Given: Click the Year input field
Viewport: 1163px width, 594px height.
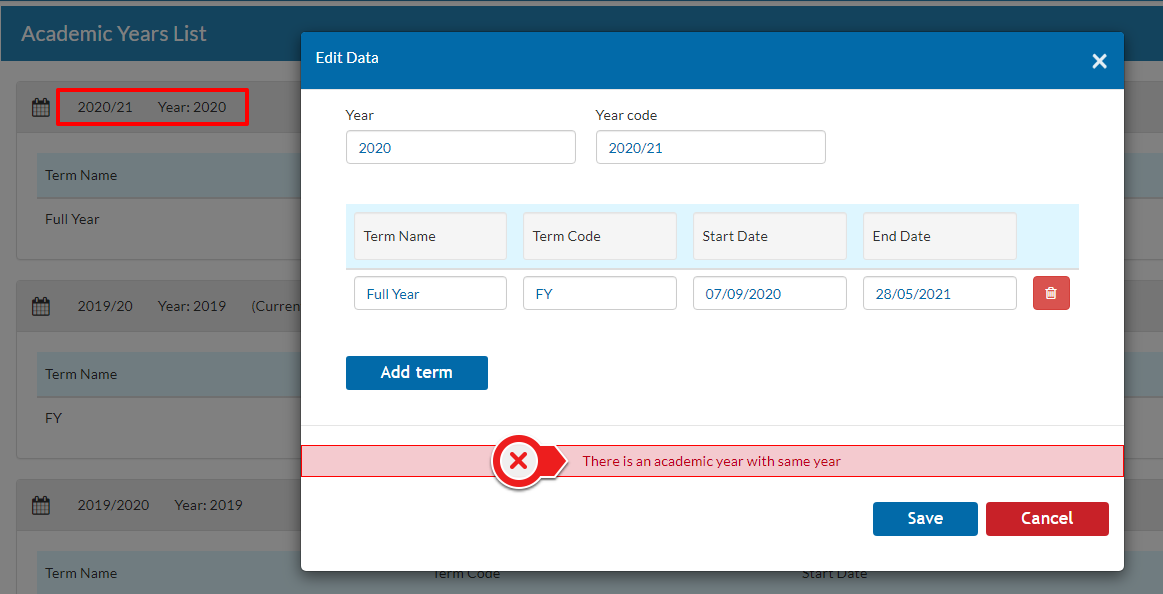Looking at the screenshot, I should point(460,147).
